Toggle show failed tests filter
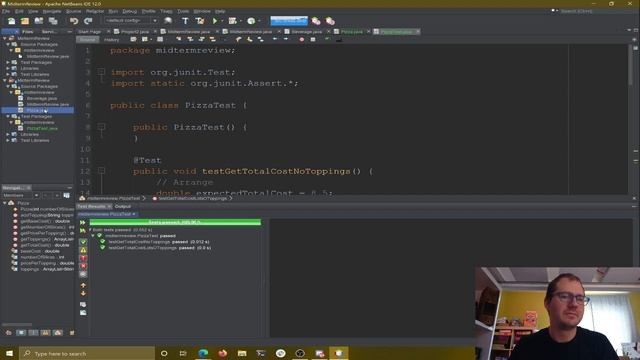640x360 pixels. coord(83,258)
